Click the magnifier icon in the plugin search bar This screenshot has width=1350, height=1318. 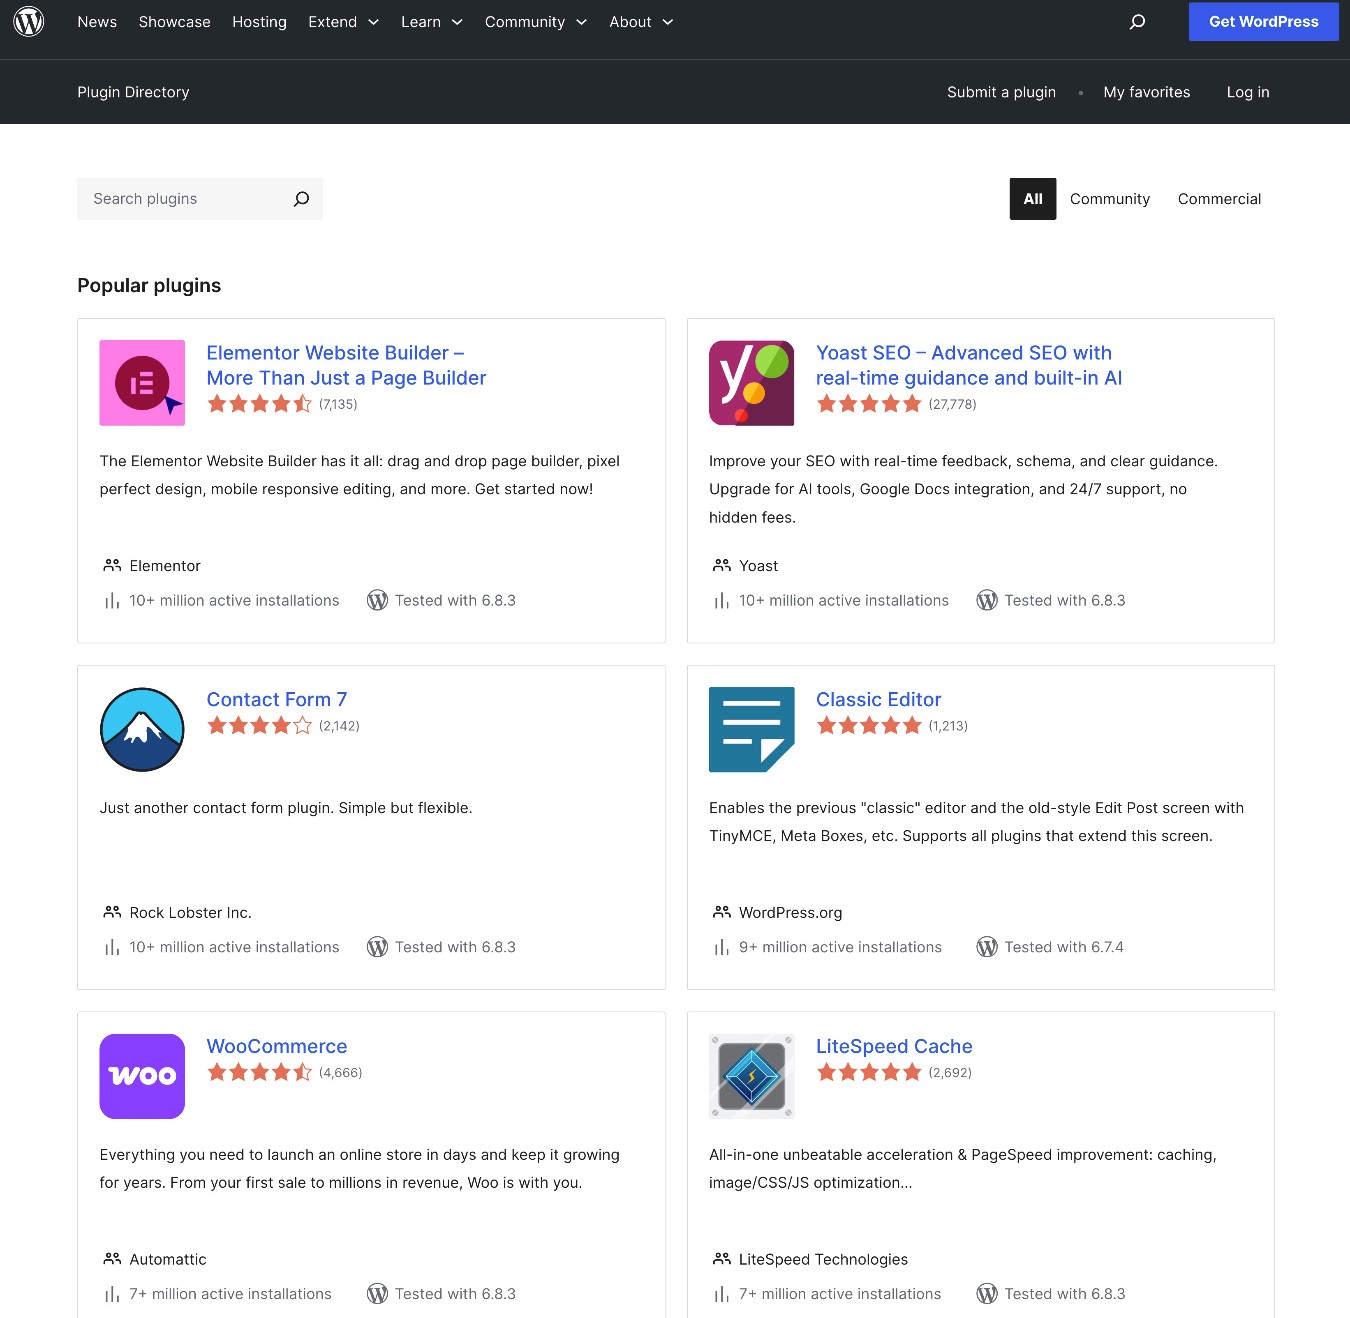[x=300, y=198]
